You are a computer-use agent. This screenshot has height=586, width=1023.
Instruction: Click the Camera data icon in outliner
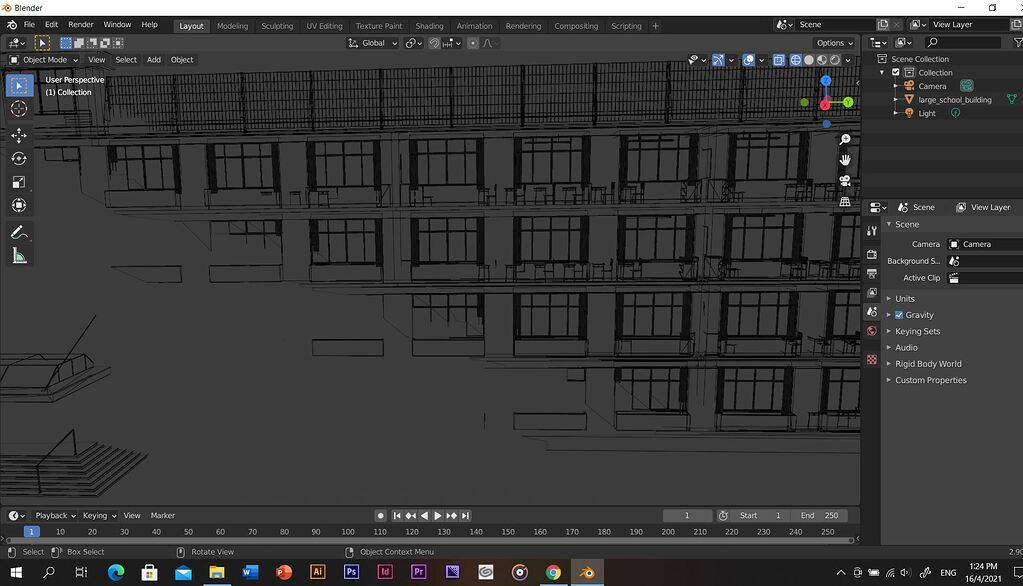(966, 85)
